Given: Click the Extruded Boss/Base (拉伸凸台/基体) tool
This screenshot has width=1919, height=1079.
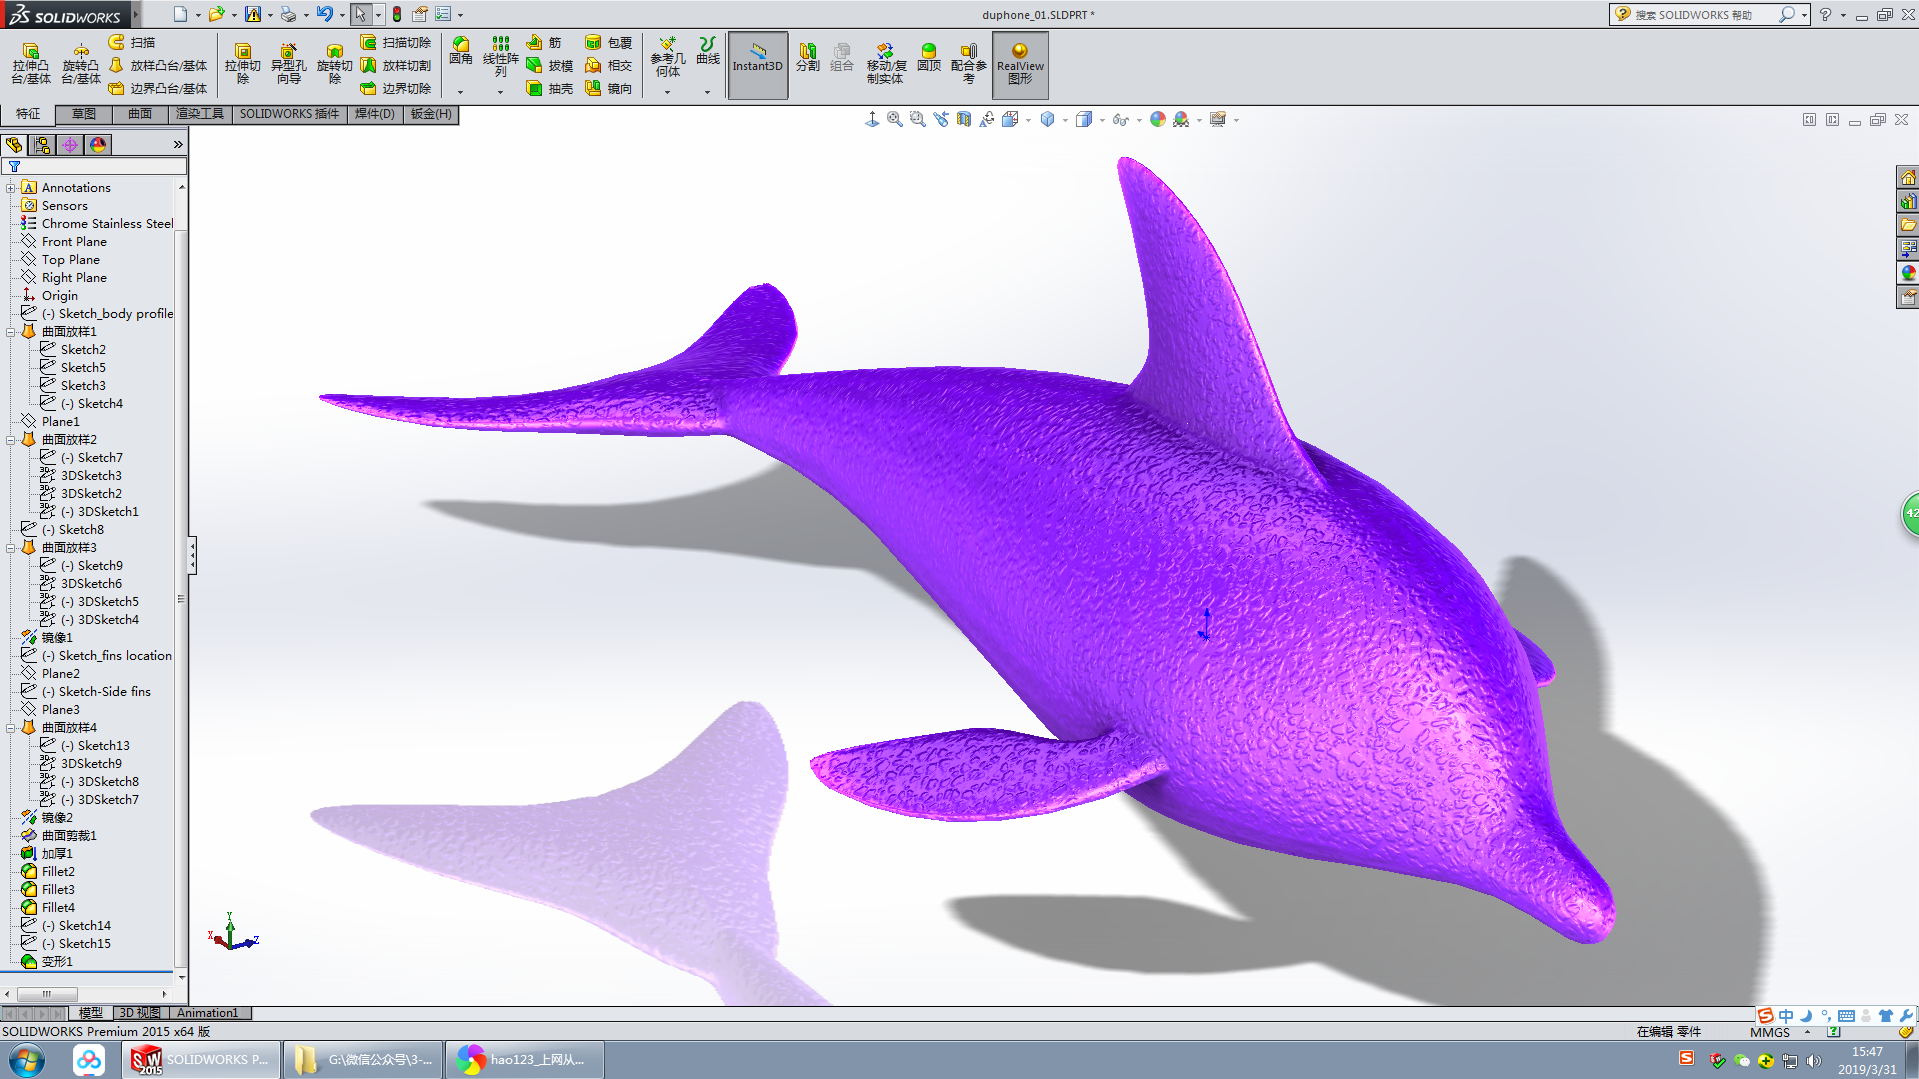Looking at the screenshot, I should pos(30,64).
